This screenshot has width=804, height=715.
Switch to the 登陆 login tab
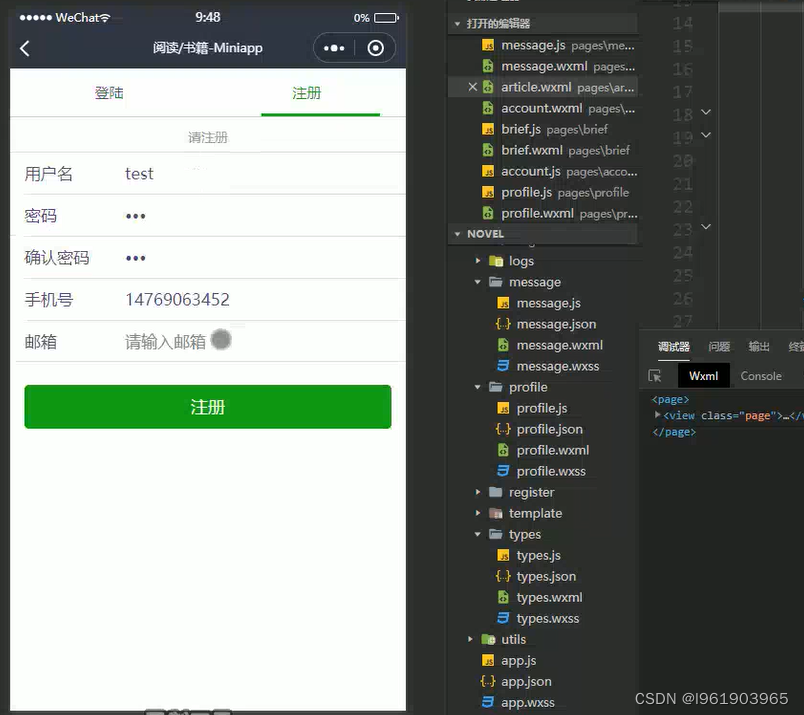pyautogui.click(x=109, y=93)
